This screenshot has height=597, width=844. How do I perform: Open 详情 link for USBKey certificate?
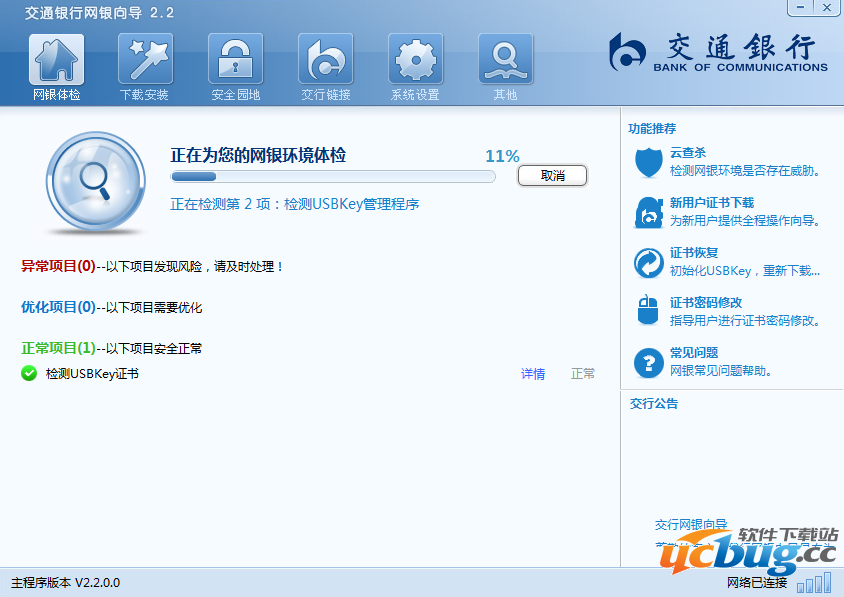pos(533,374)
